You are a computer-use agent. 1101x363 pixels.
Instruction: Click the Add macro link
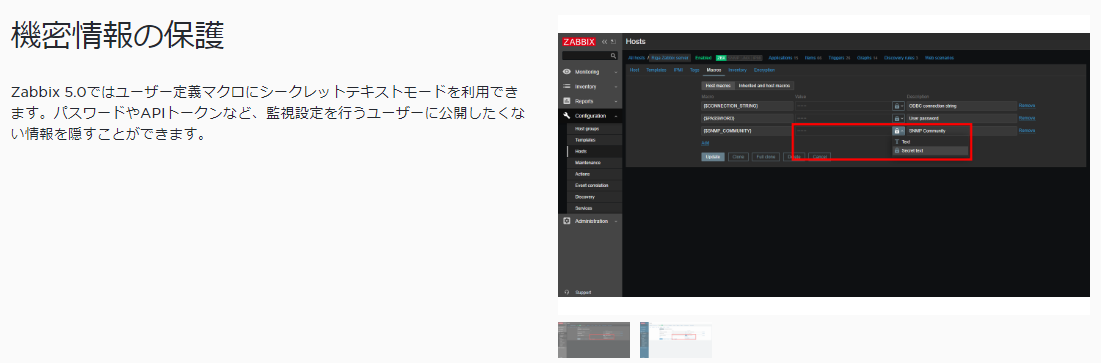click(x=704, y=143)
